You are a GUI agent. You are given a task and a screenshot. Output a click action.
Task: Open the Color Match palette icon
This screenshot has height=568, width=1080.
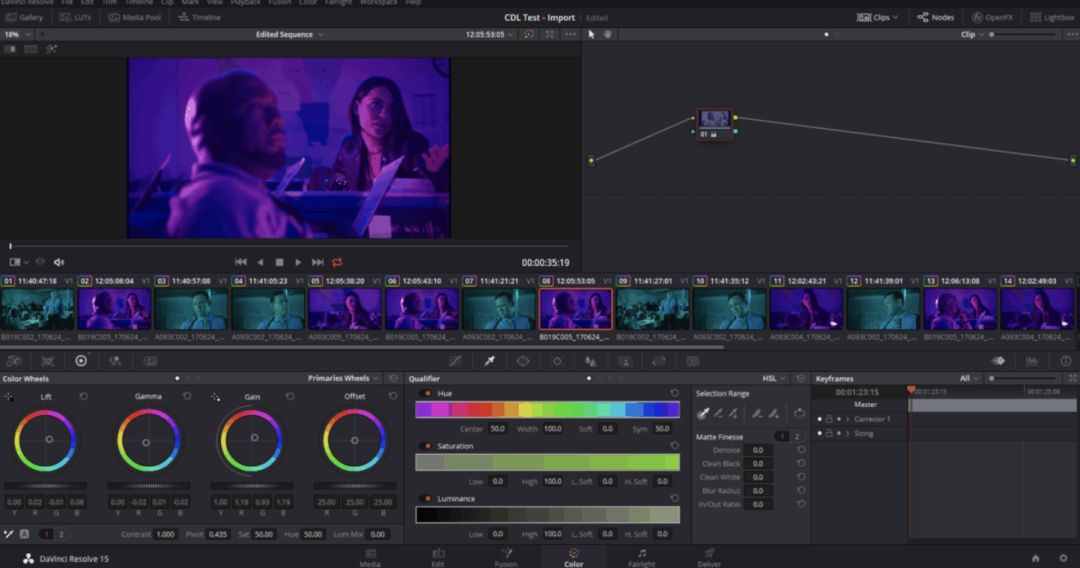[x=48, y=361]
